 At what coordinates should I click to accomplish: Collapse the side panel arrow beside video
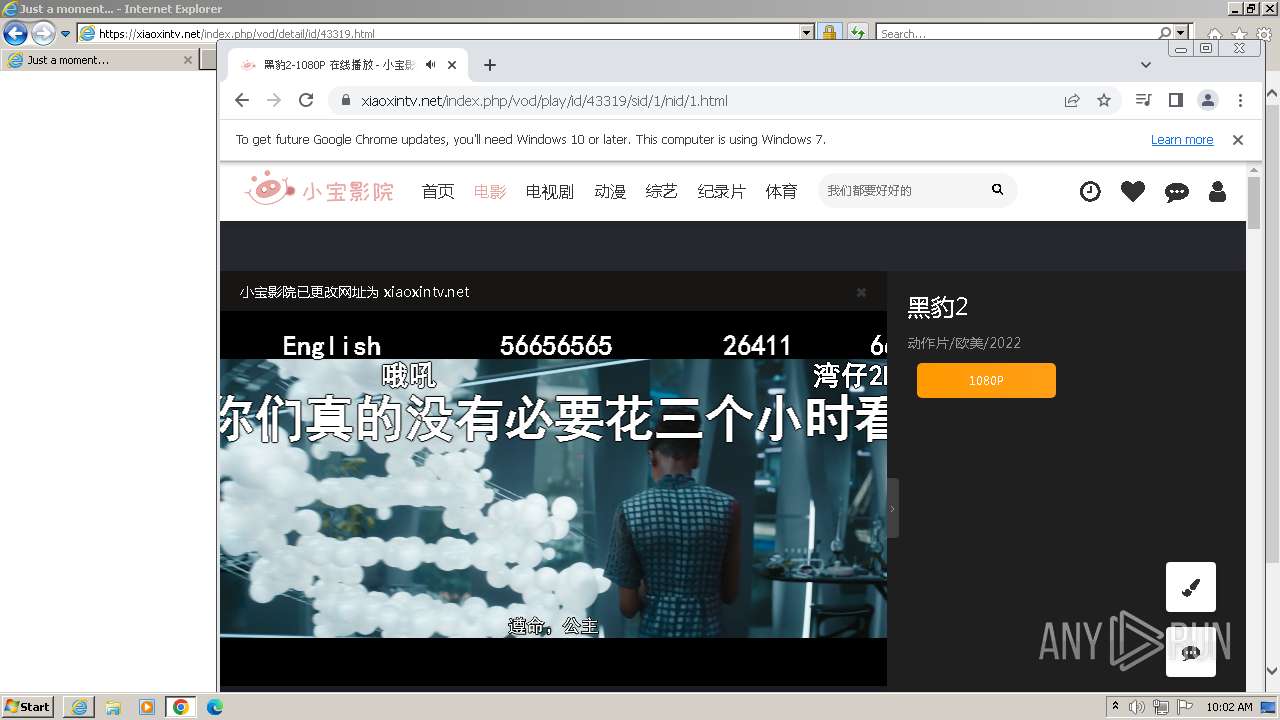tap(892, 508)
